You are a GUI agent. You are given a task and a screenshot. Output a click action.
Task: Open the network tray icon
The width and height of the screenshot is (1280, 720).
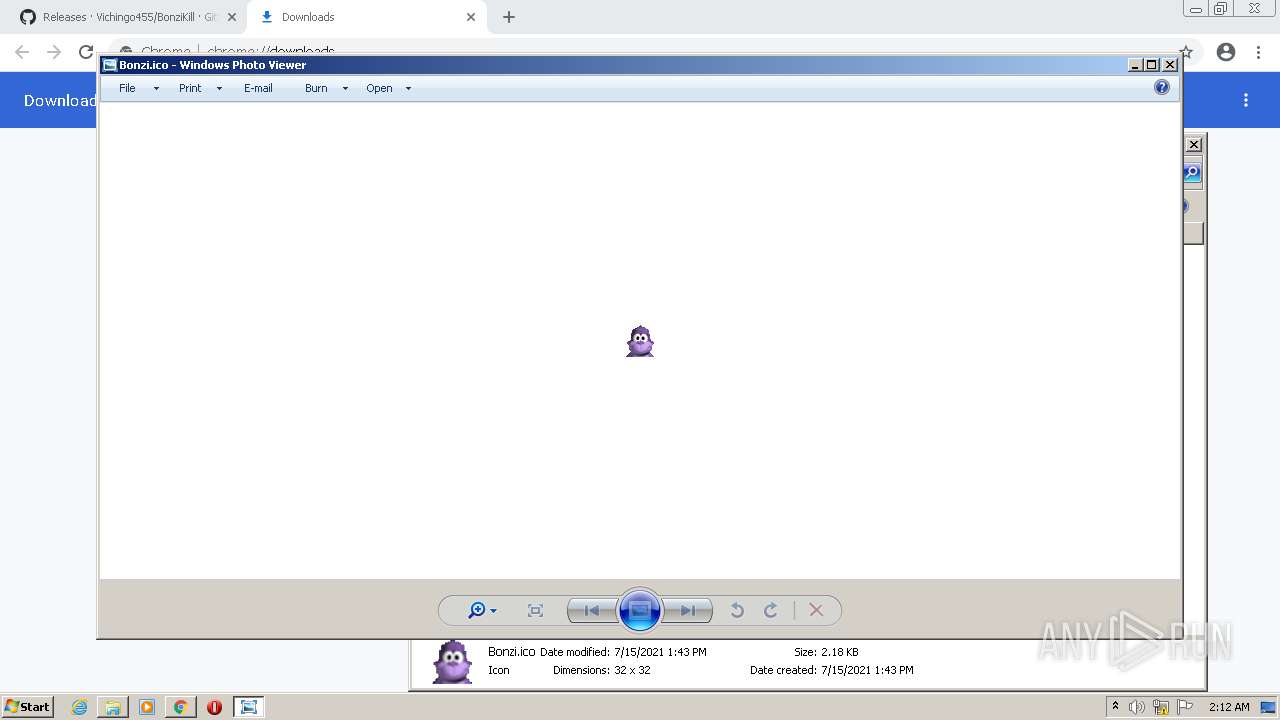1161,707
